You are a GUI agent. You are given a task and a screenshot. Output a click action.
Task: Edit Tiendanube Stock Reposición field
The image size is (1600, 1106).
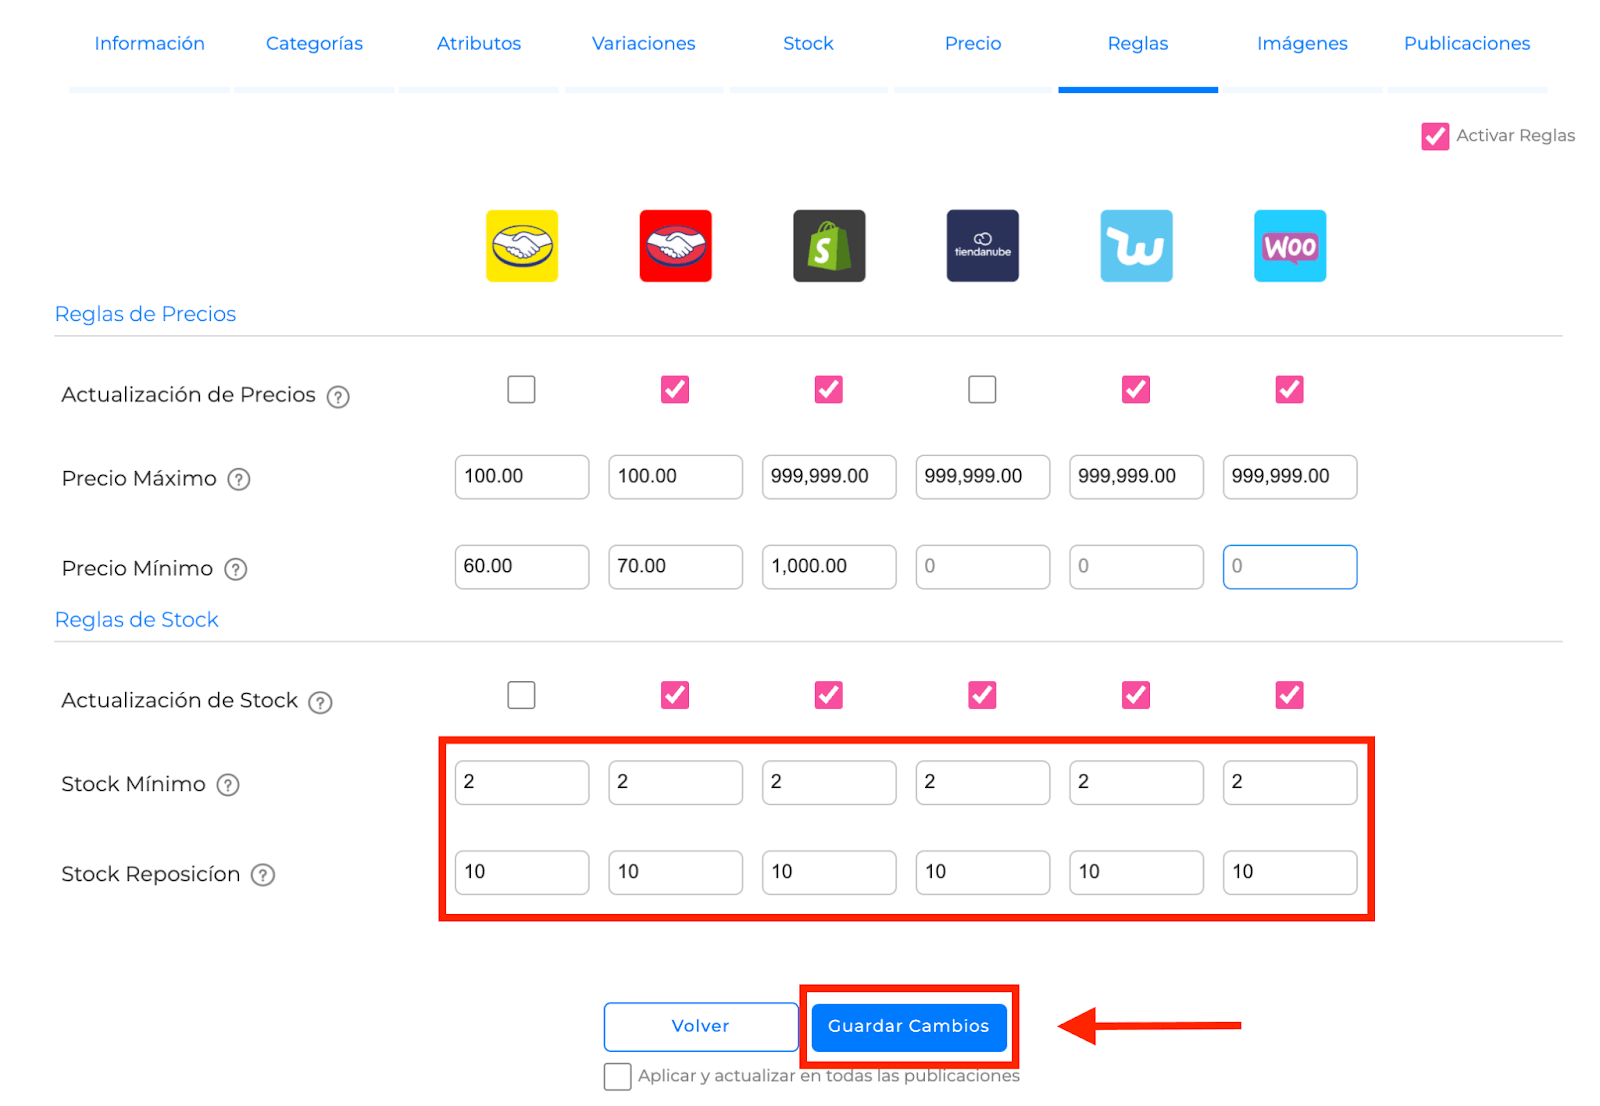point(983,873)
